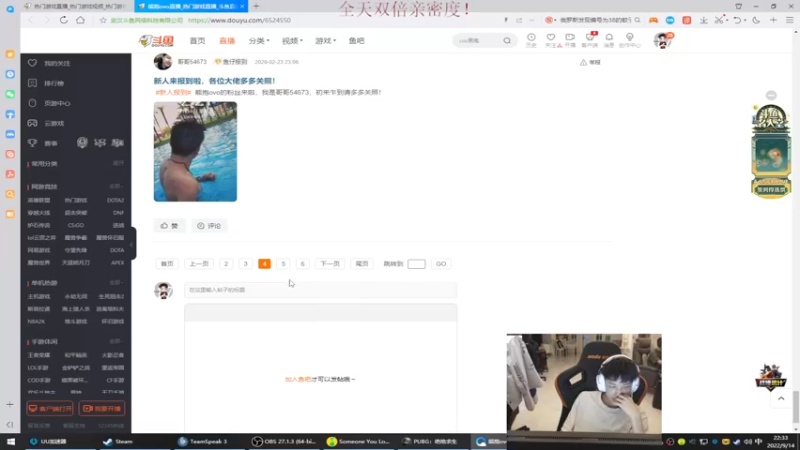Click the user avatar in header
Screen dimensions: 800x450
663,40
